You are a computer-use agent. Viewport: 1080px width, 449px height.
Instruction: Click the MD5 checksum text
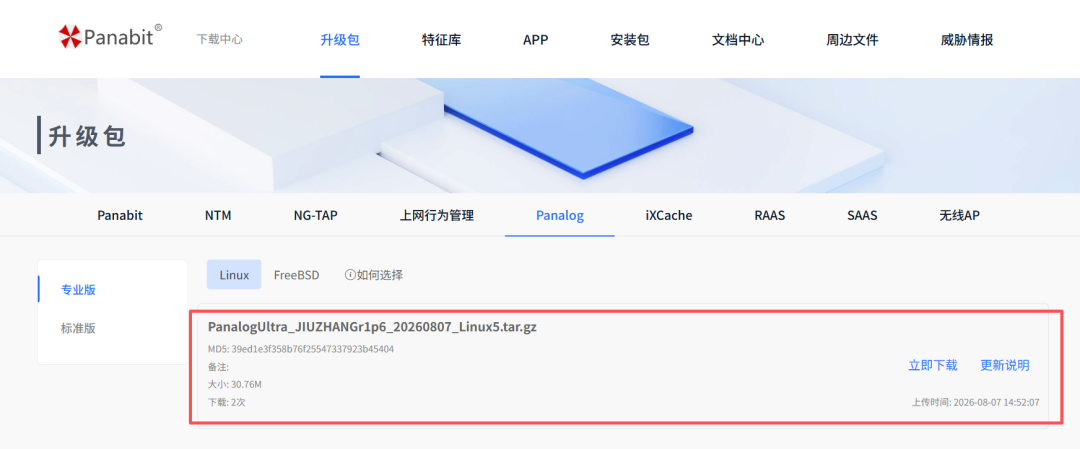[301, 349]
